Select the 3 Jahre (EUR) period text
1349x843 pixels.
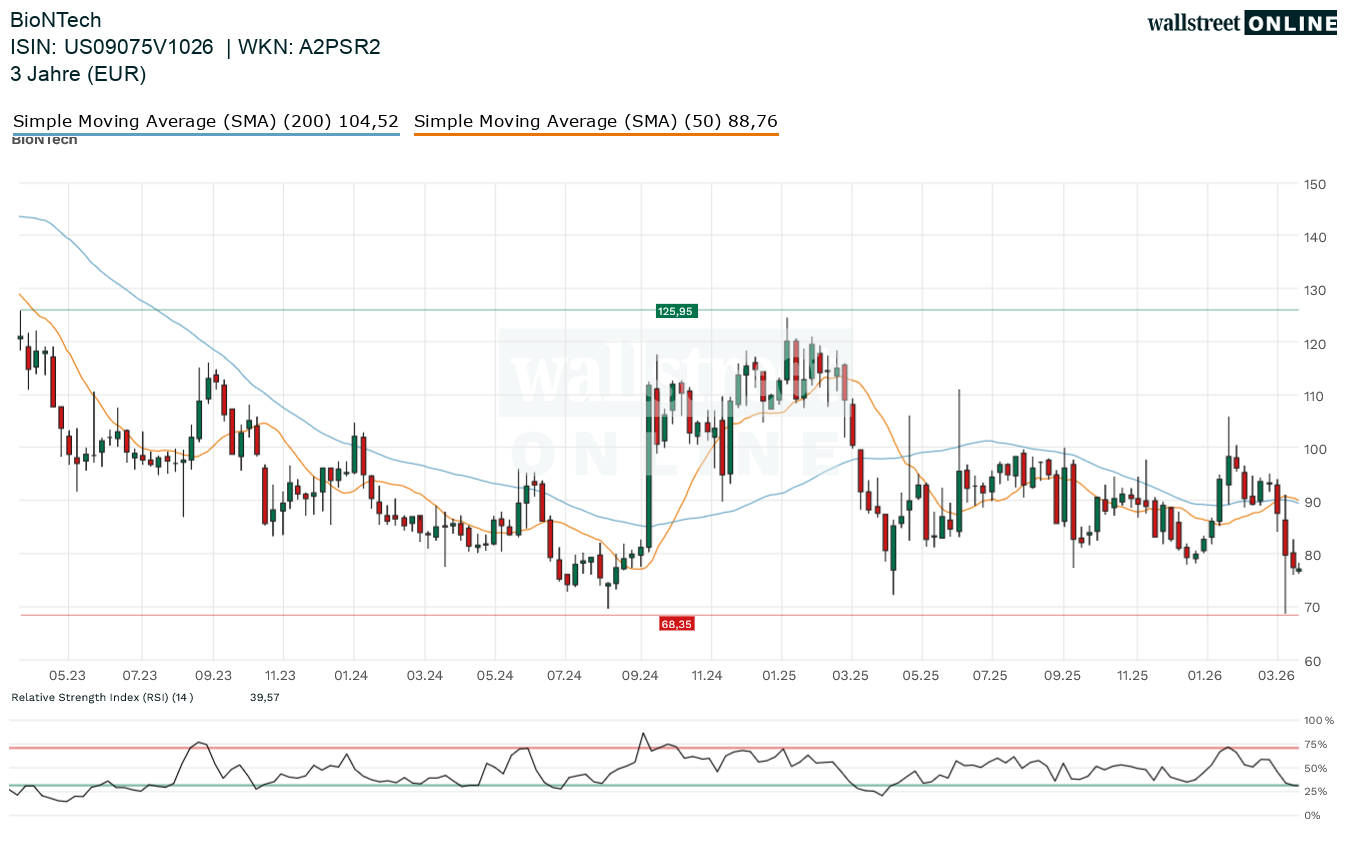tap(78, 73)
